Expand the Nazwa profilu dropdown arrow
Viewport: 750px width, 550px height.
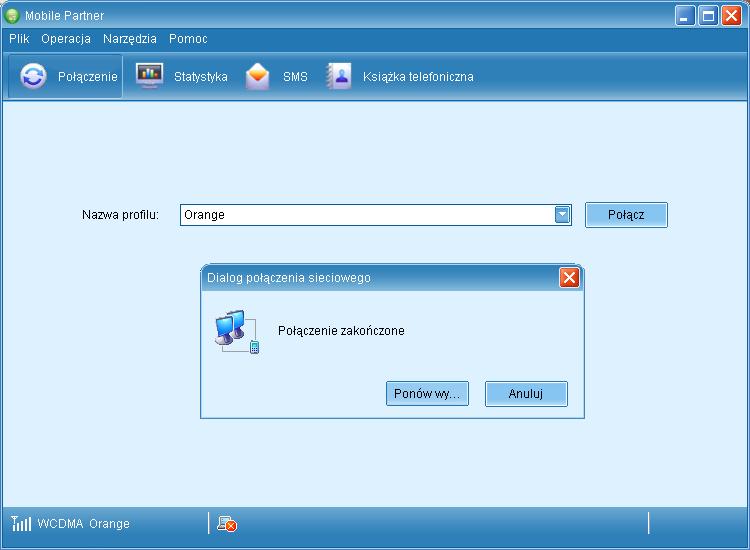point(562,215)
